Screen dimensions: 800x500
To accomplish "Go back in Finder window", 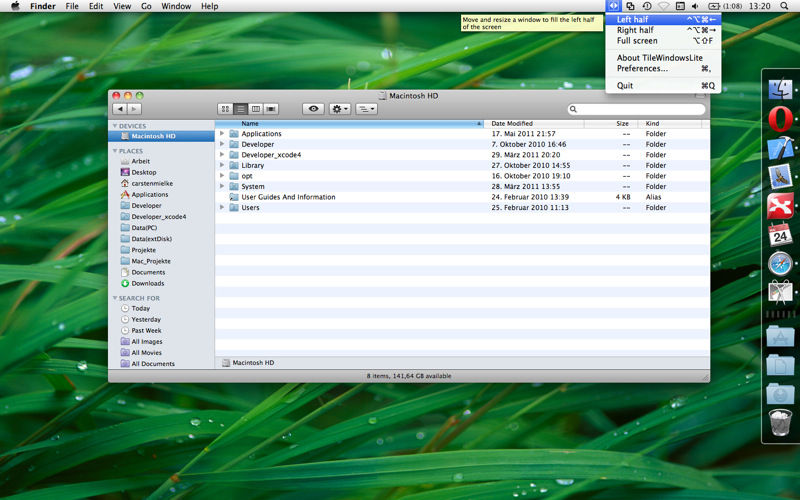I will click(x=120, y=109).
